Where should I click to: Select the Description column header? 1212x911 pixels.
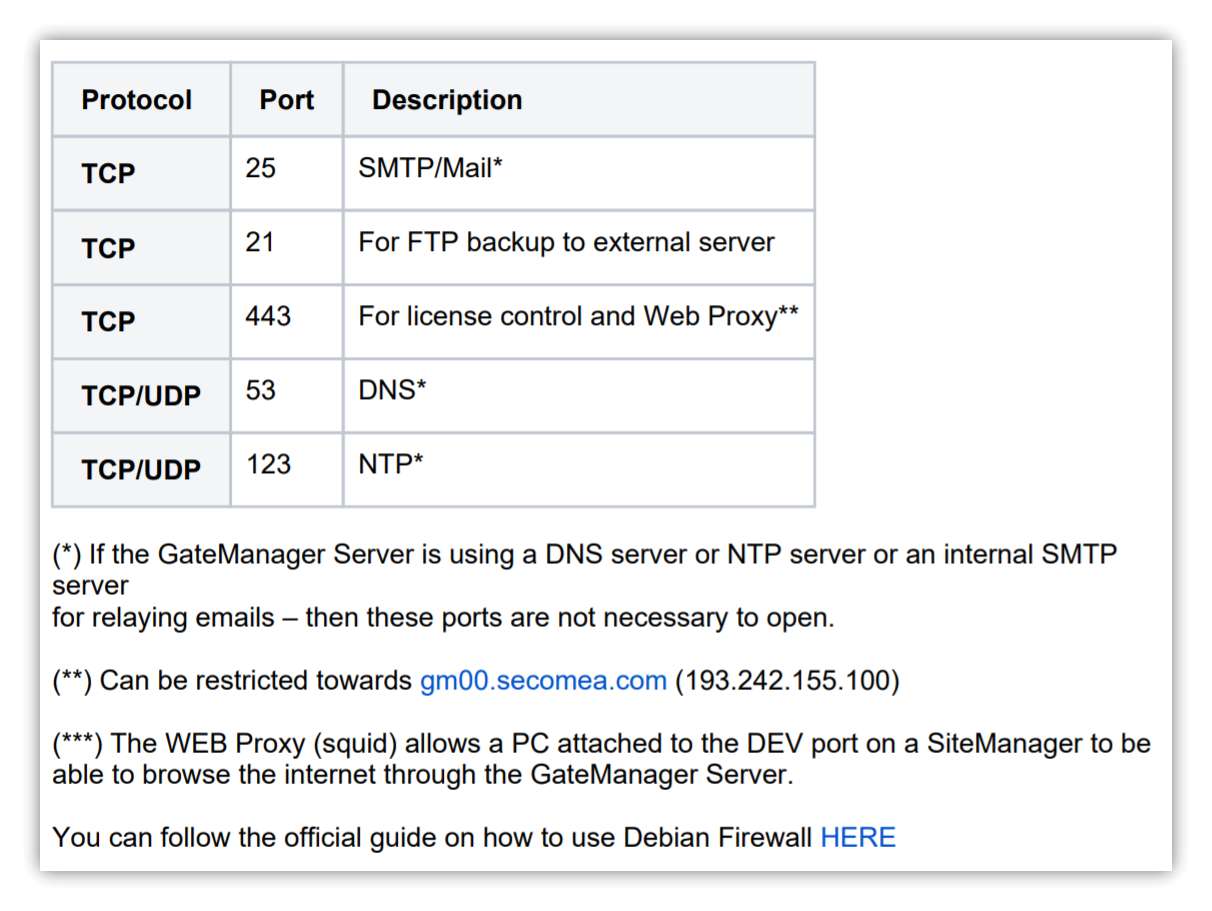click(x=579, y=100)
